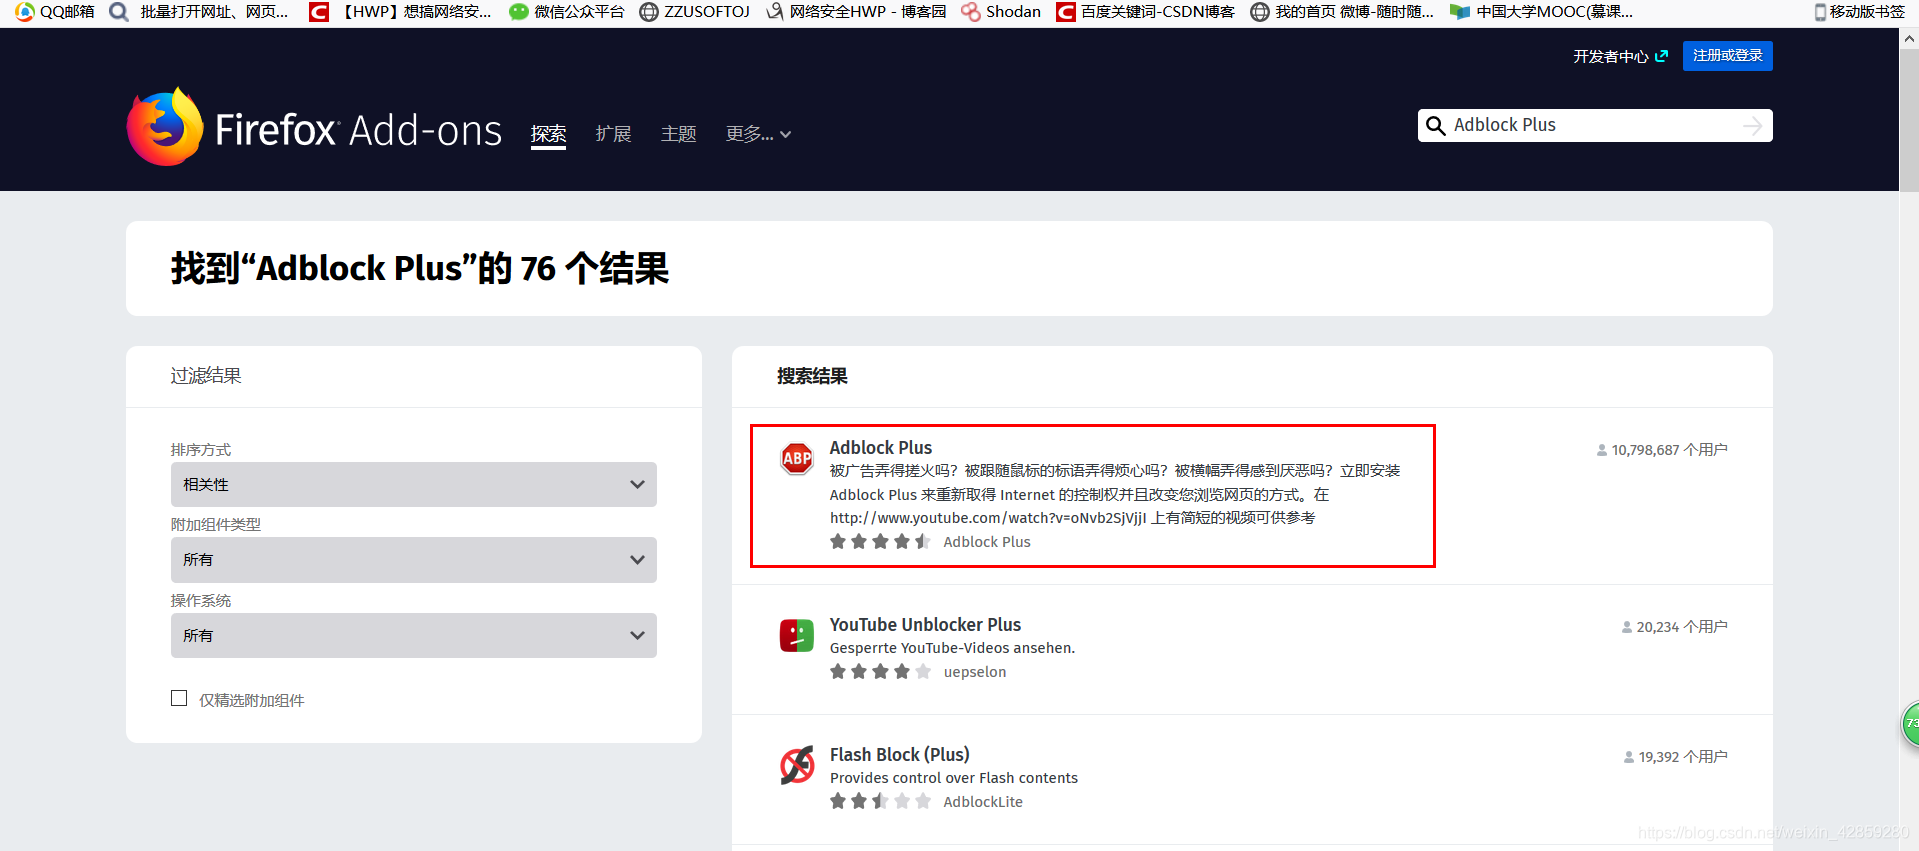Go to the 探索 tab
This screenshot has width=1919, height=851.
click(548, 134)
